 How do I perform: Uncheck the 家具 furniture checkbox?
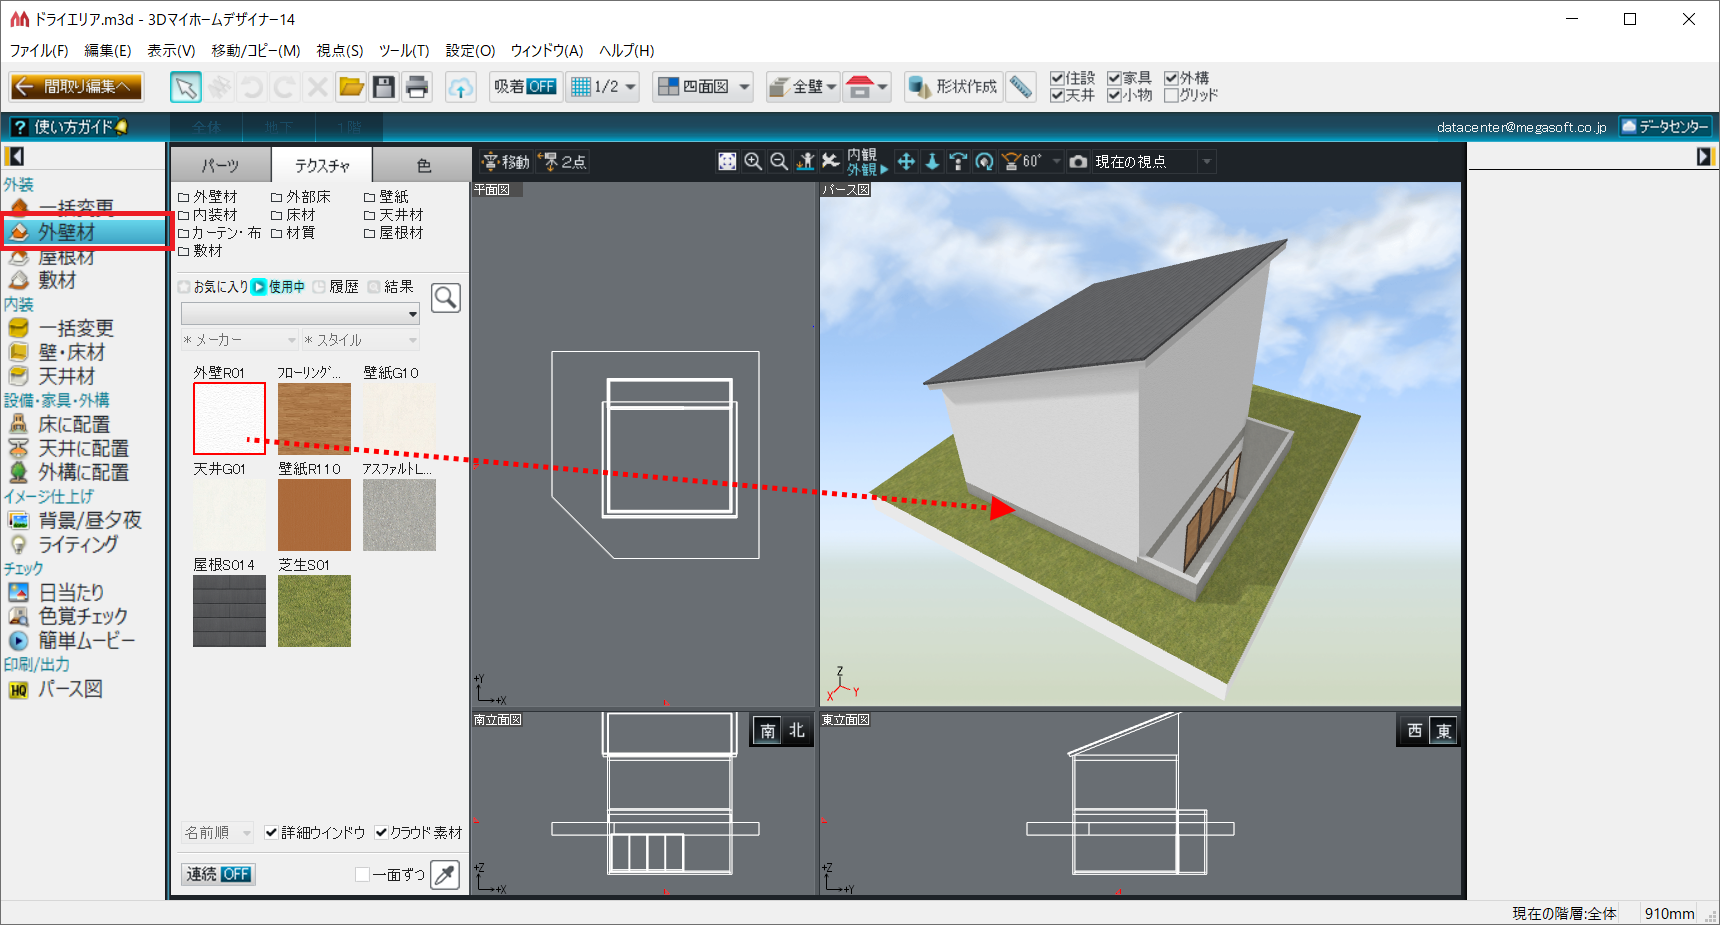tap(1114, 78)
